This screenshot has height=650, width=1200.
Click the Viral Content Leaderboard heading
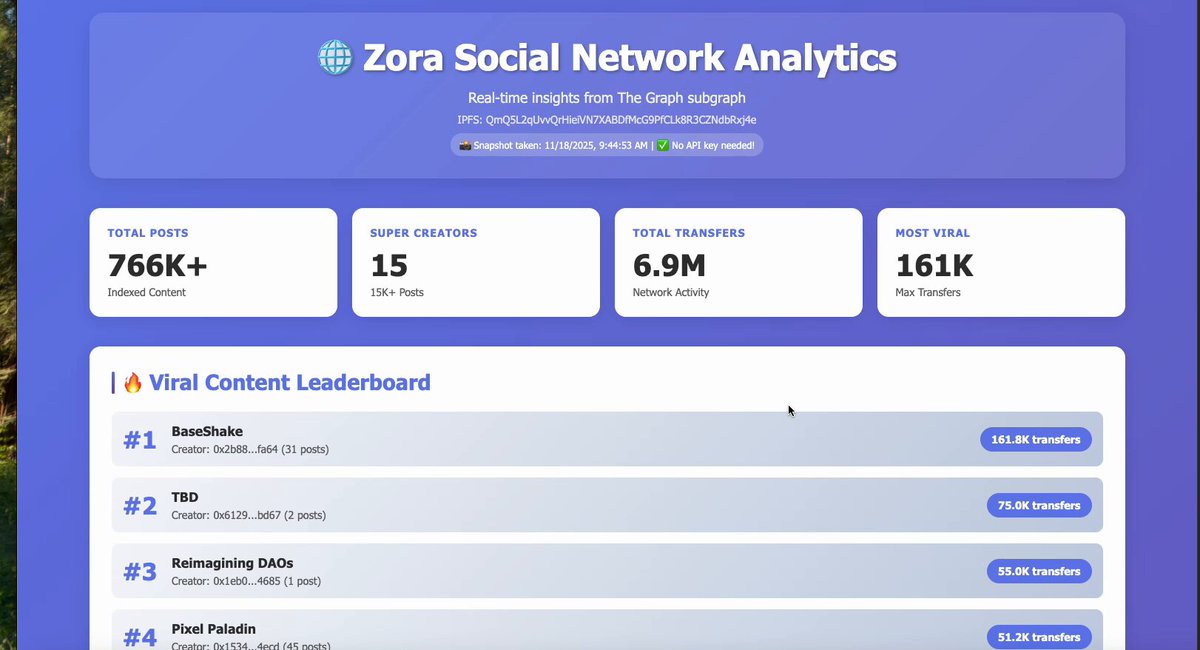[x=290, y=382]
